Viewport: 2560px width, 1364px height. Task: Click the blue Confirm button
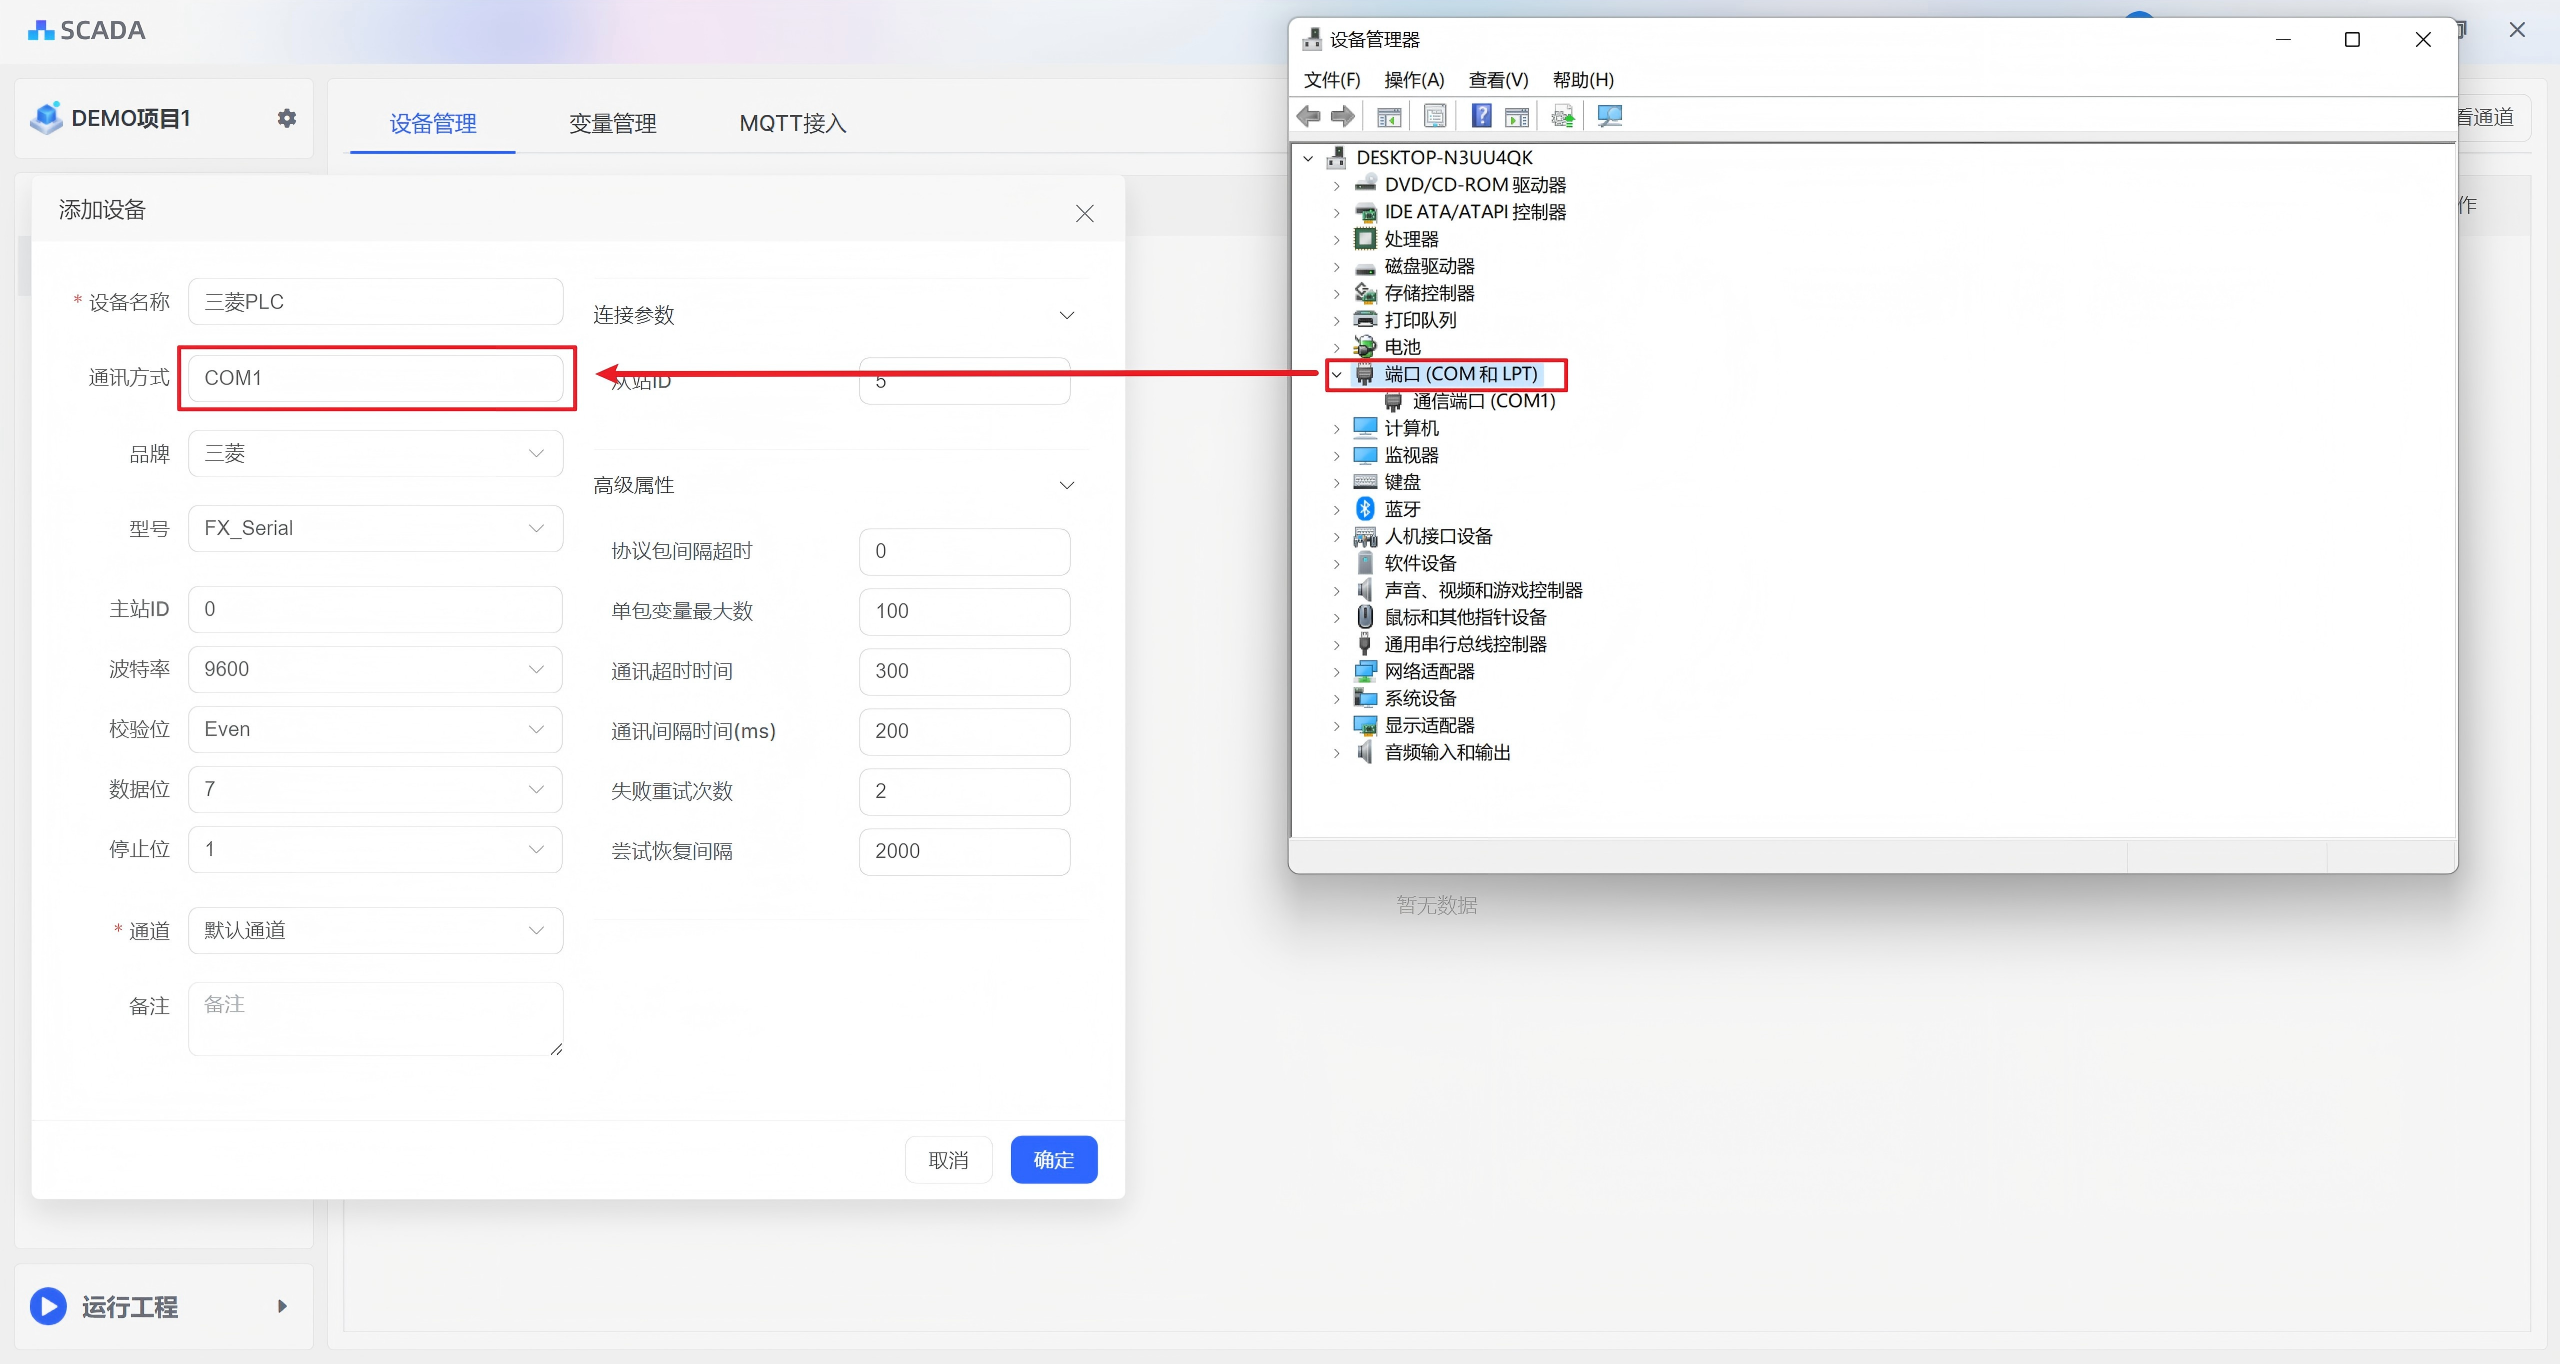(1053, 1159)
